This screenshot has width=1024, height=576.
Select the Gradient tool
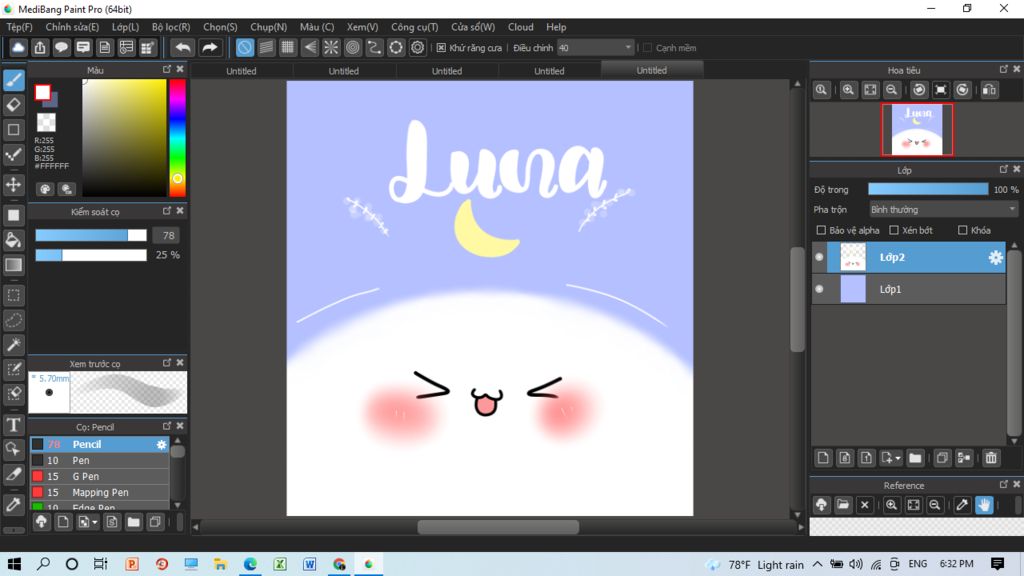point(14,265)
